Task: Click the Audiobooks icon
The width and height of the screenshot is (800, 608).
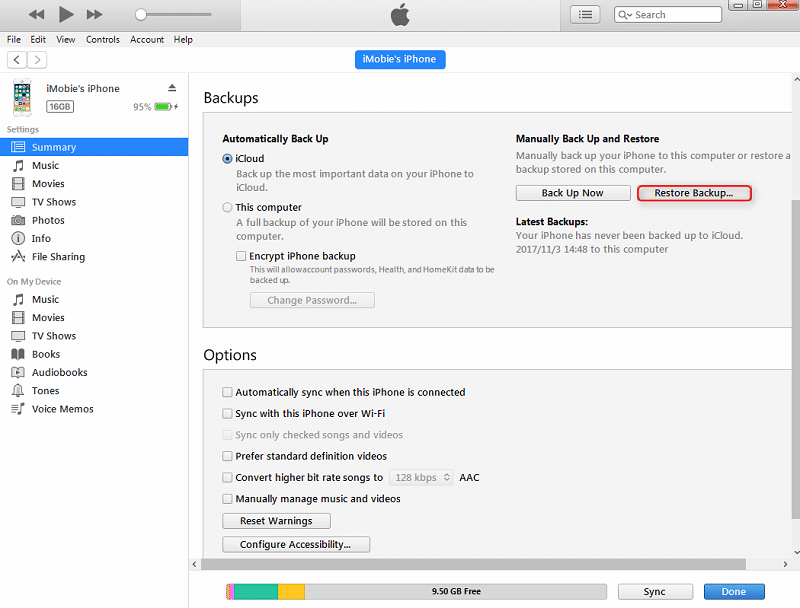Action: point(18,372)
